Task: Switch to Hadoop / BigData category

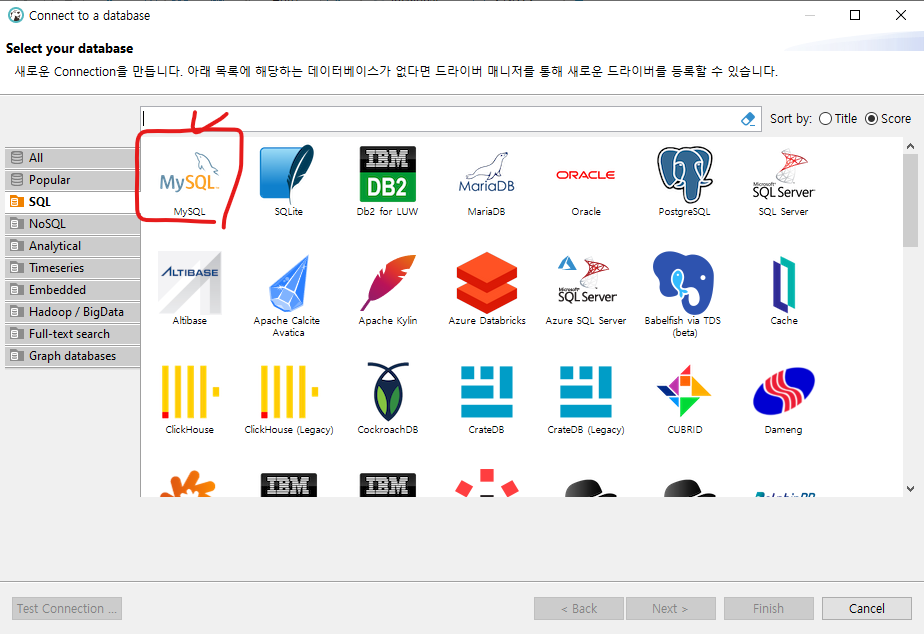Action: click(72, 312)
